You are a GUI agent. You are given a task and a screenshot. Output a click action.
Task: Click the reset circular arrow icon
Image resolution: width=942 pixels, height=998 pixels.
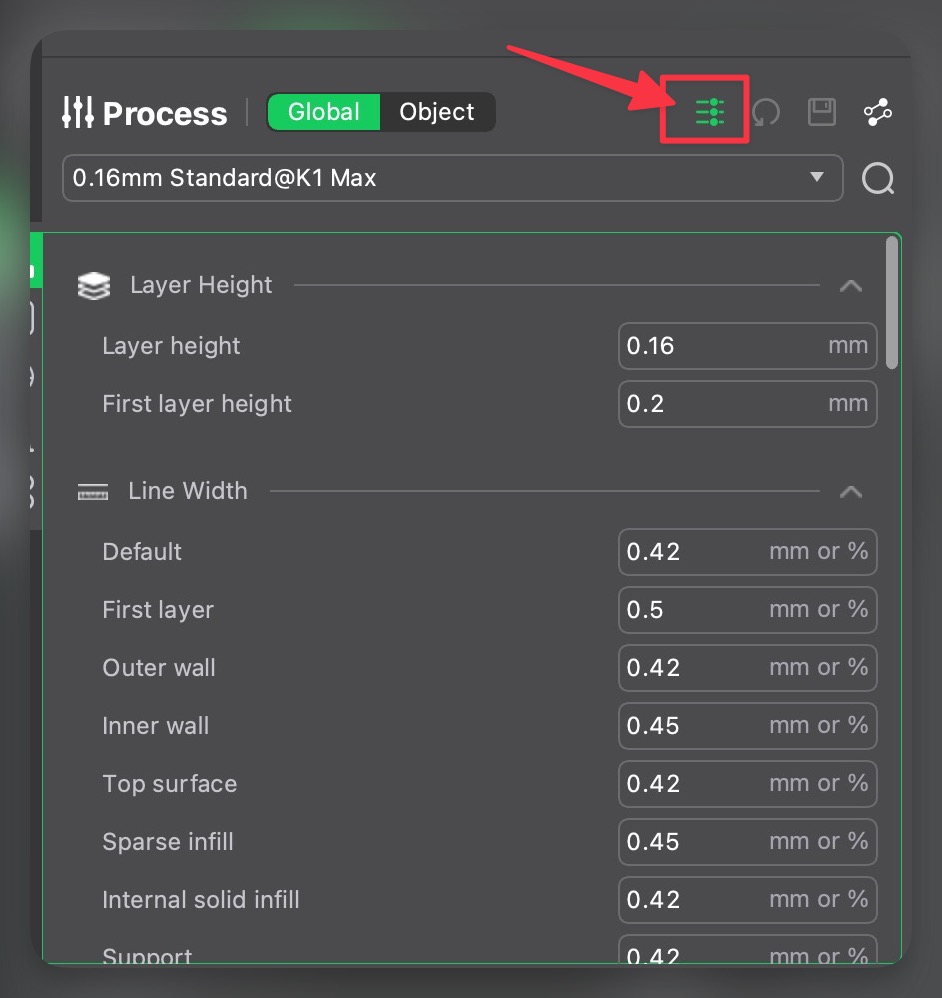[766, 112]
